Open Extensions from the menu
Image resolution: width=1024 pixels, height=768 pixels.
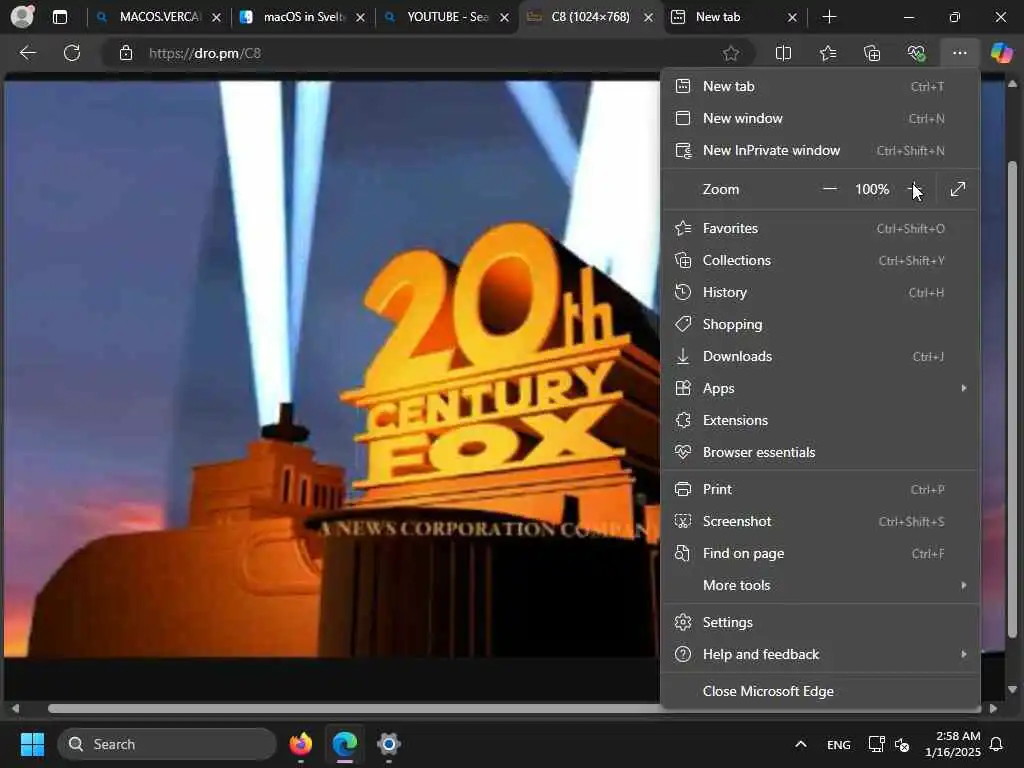coord(820,421)
